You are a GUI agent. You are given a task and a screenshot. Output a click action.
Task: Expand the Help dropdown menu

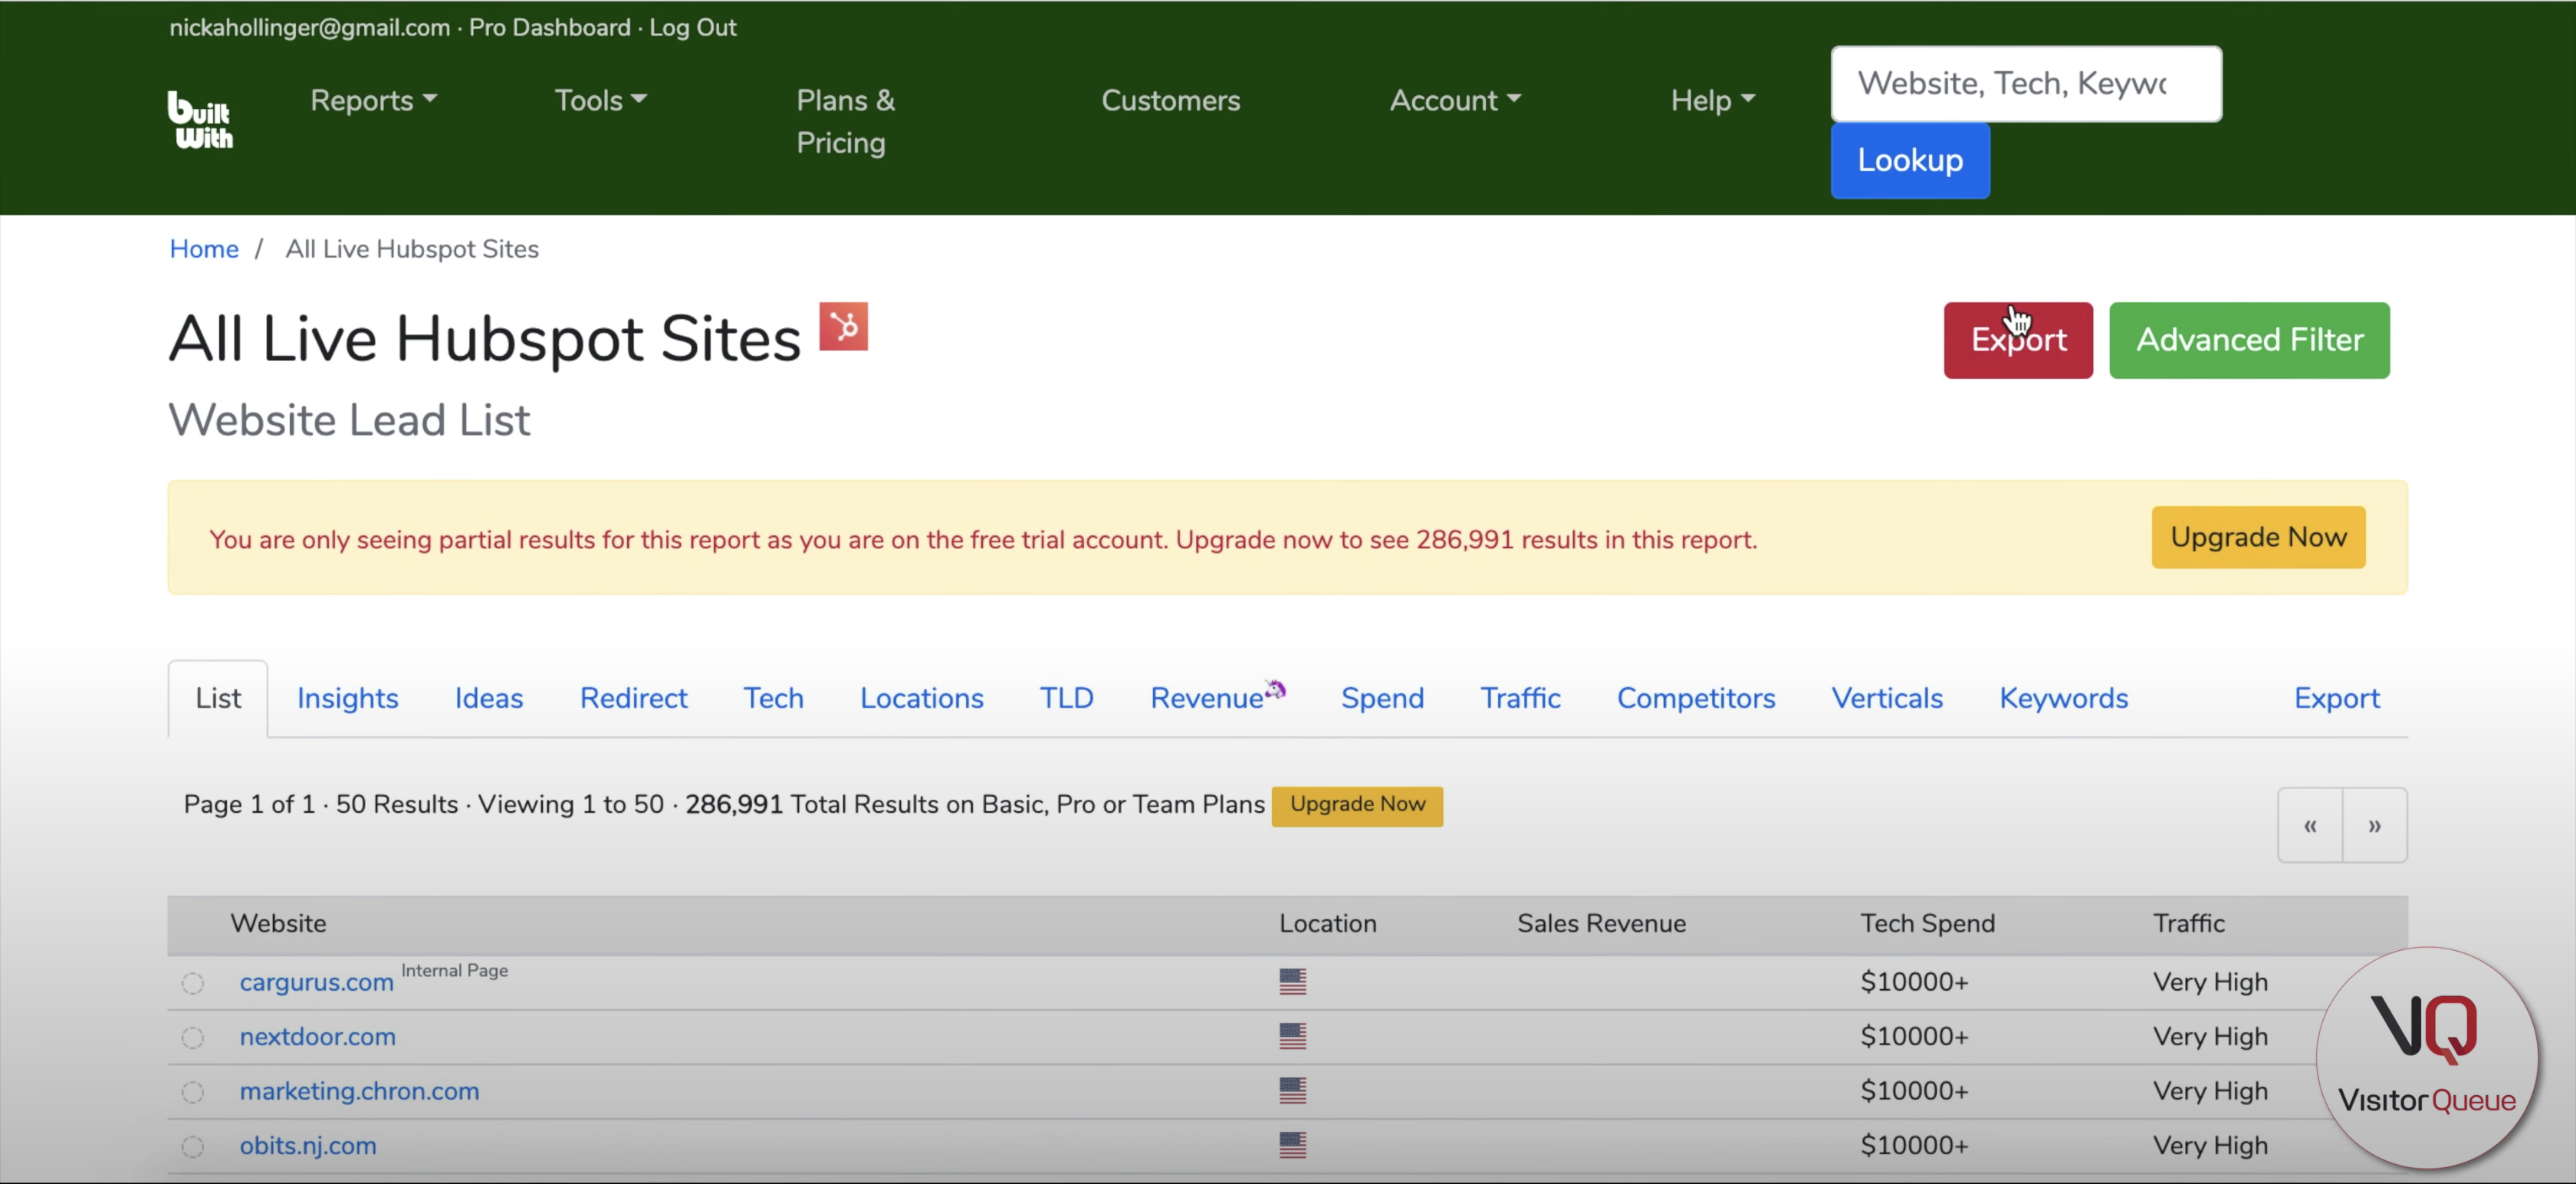pos(1712,100)
